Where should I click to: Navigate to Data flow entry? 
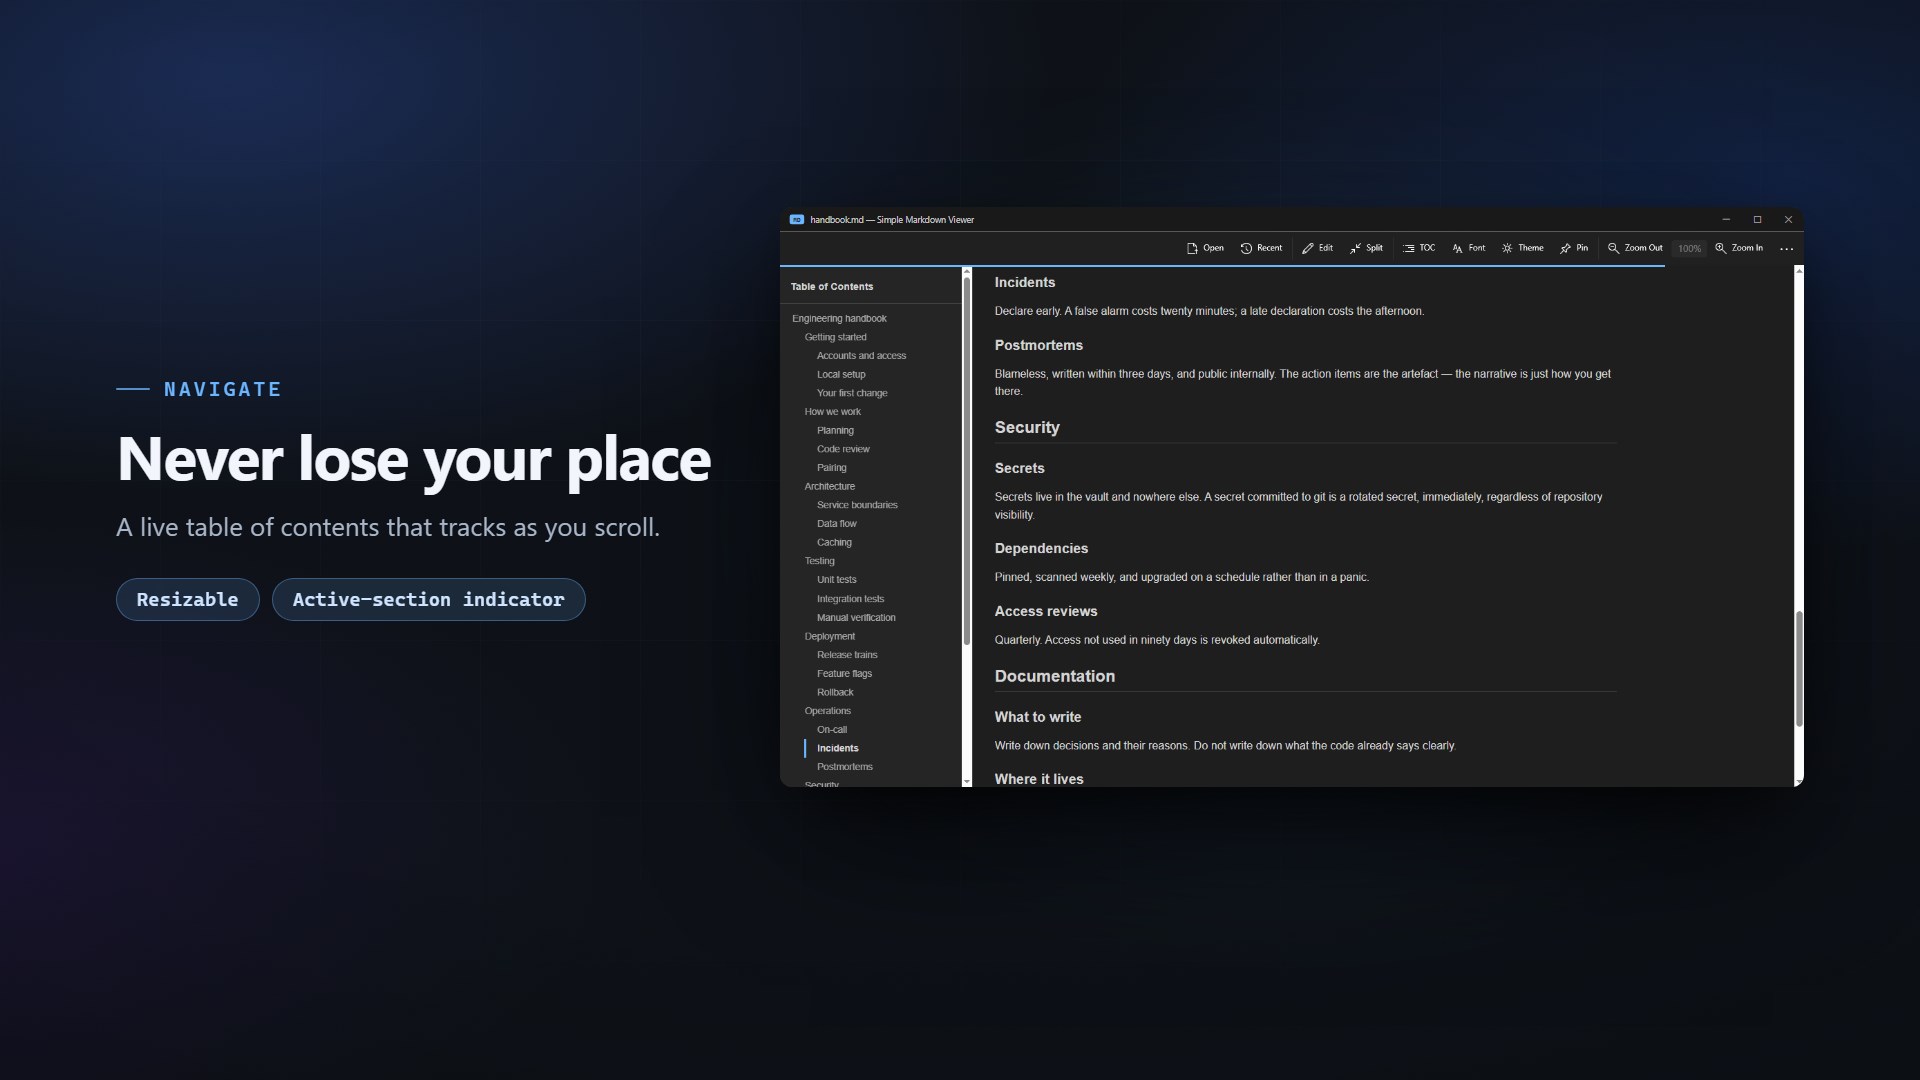pyautogui.click(x=836, y=524)
